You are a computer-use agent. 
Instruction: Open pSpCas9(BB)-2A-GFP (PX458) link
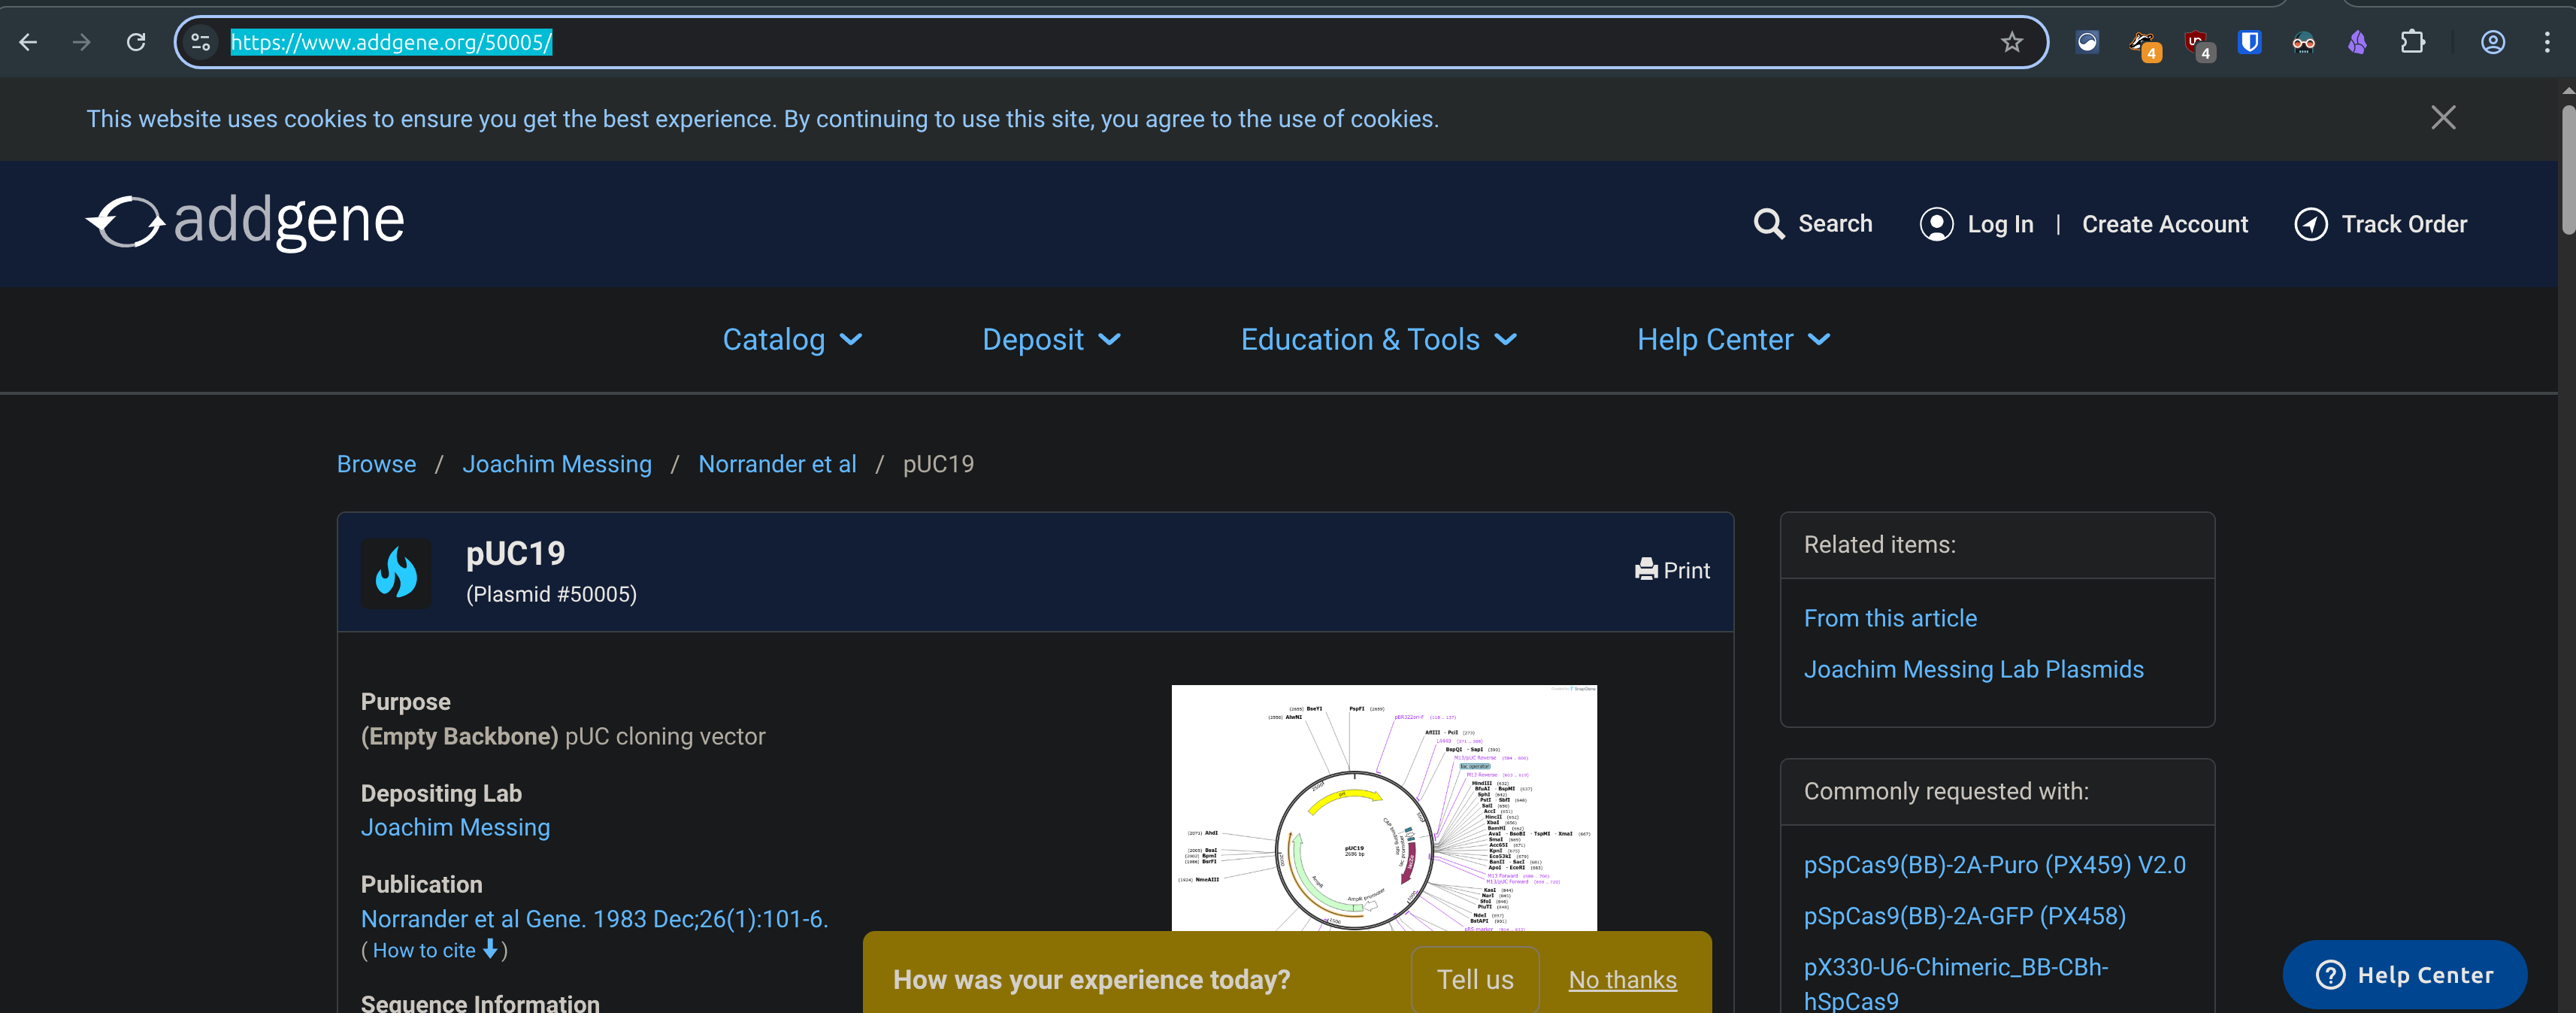[x=1964, y=916]
